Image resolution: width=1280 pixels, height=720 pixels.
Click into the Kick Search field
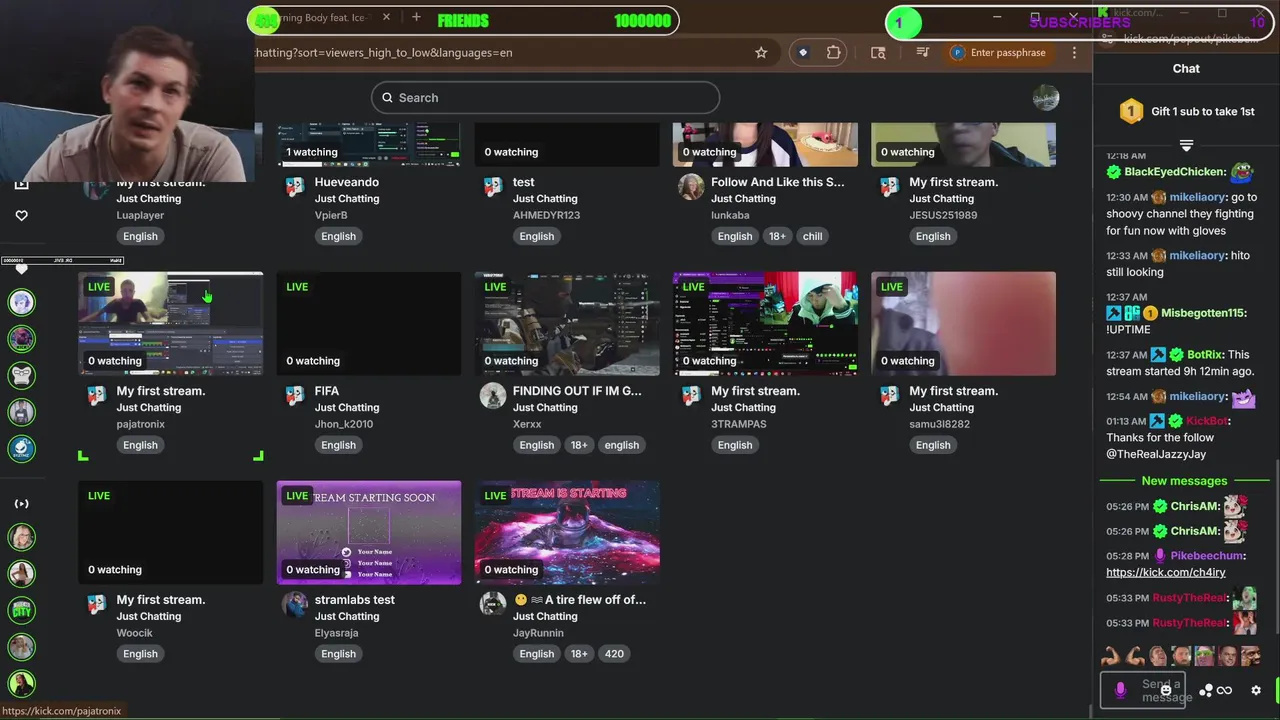pos(545,97)
